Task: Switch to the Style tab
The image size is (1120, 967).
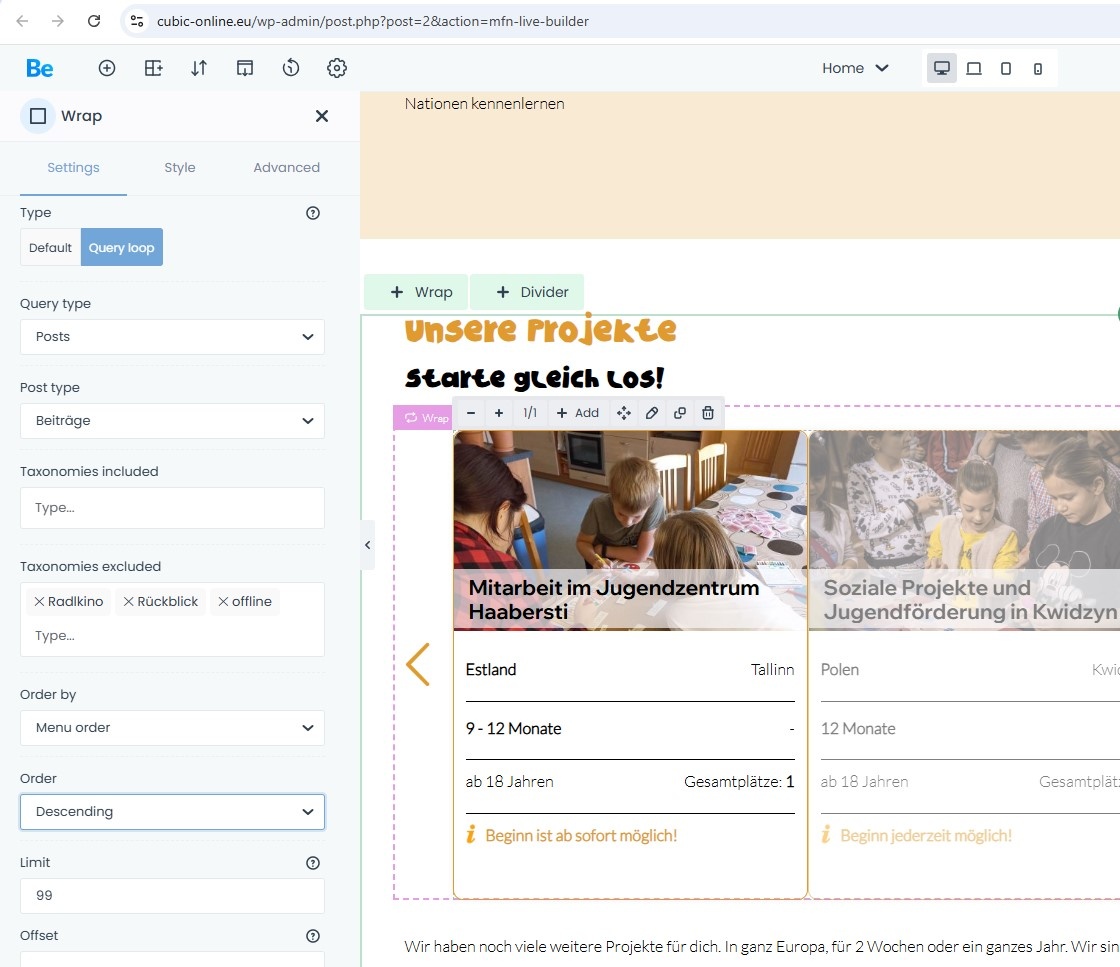Action: click(x=180, y=168)
